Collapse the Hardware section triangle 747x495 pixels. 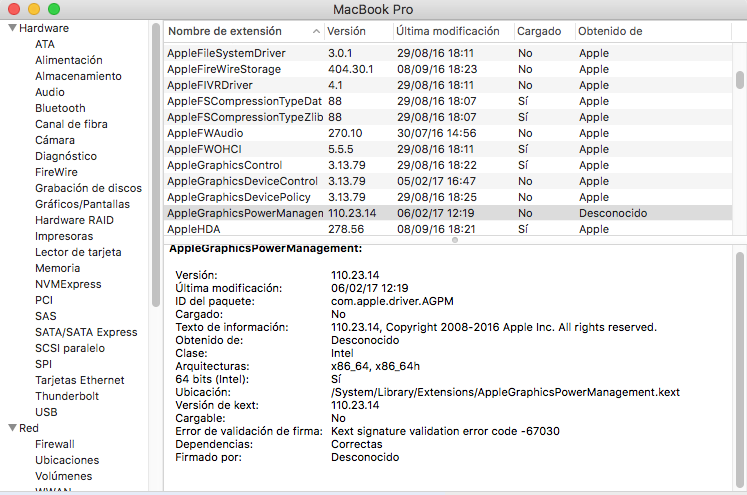(x=10, y=28)
